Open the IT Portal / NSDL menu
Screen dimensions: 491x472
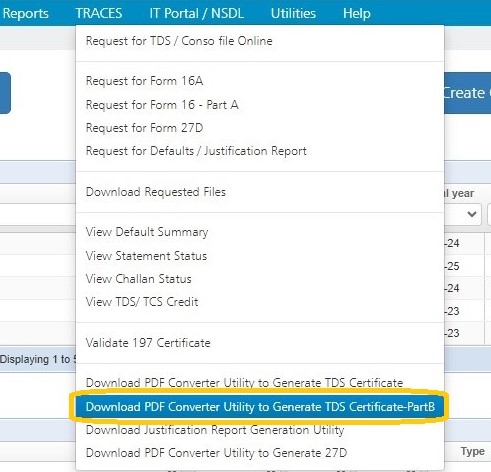(196, 13)
